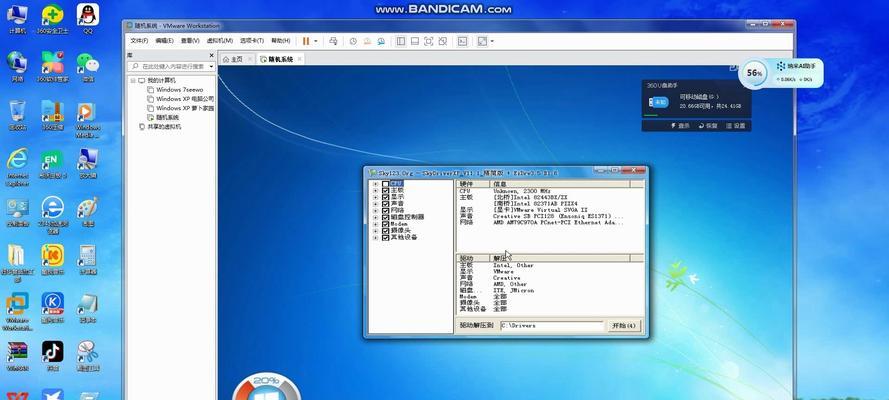Expand the 主板 tree node
Viewport: 889px width, 400px height.
[x=375, y=190]
